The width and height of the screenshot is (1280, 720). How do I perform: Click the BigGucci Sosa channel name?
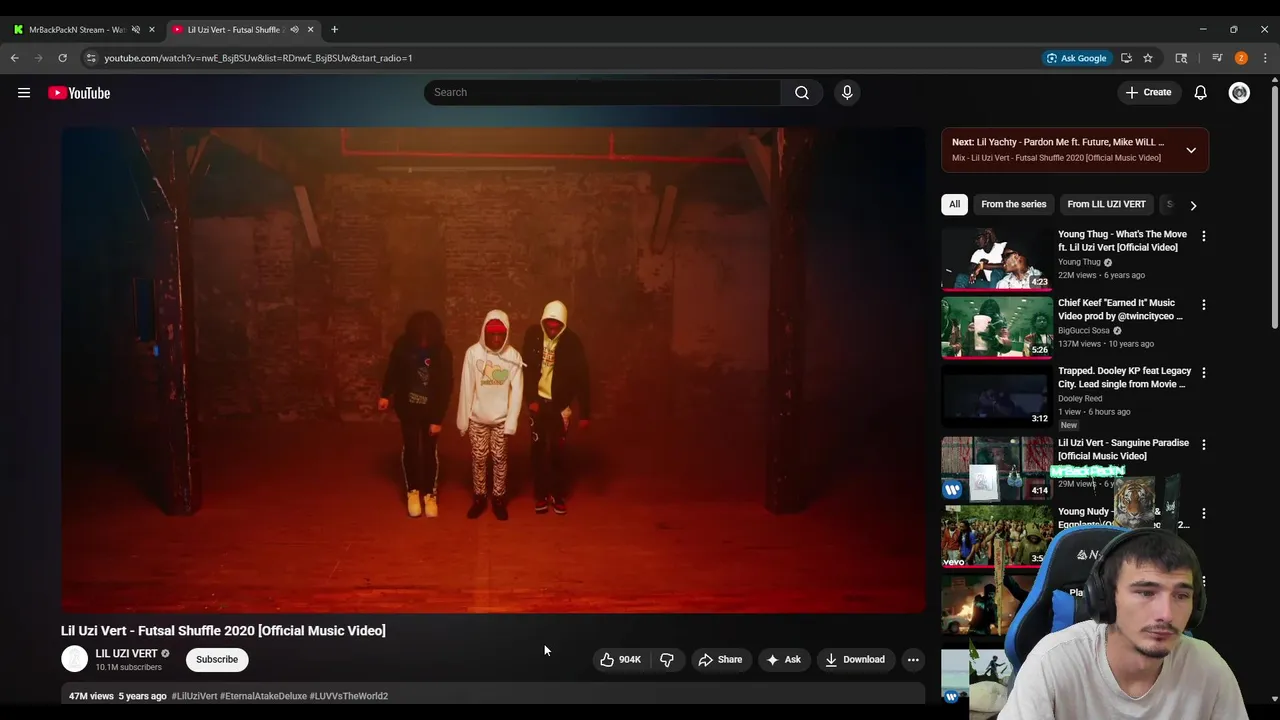[x=1084, y=331]
